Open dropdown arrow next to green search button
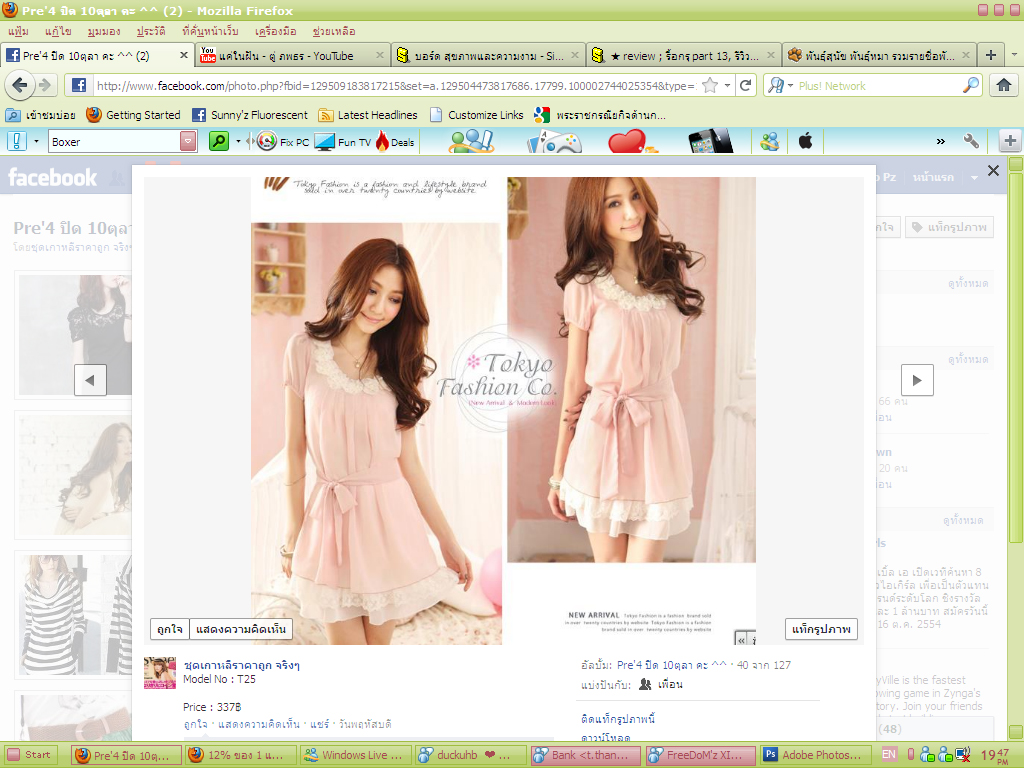Screen dimensions: 1024x768 click(x=238, y=141)
